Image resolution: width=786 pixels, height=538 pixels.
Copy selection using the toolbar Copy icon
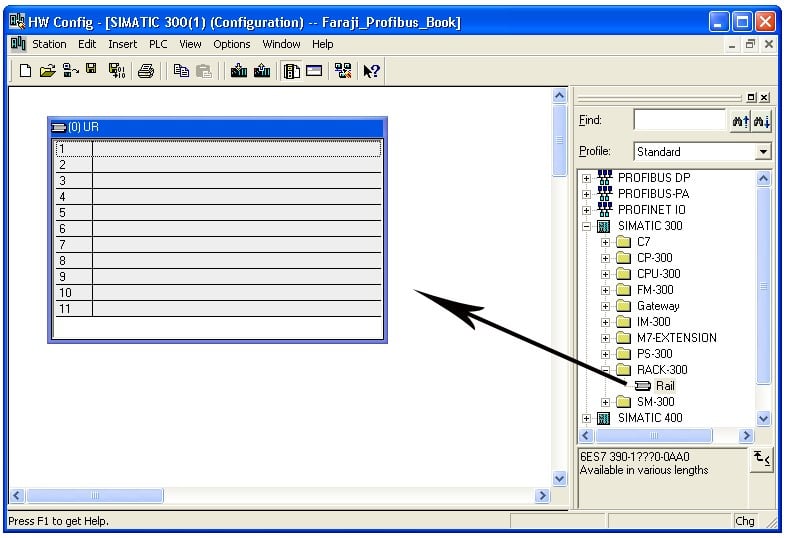pos(181,71)
